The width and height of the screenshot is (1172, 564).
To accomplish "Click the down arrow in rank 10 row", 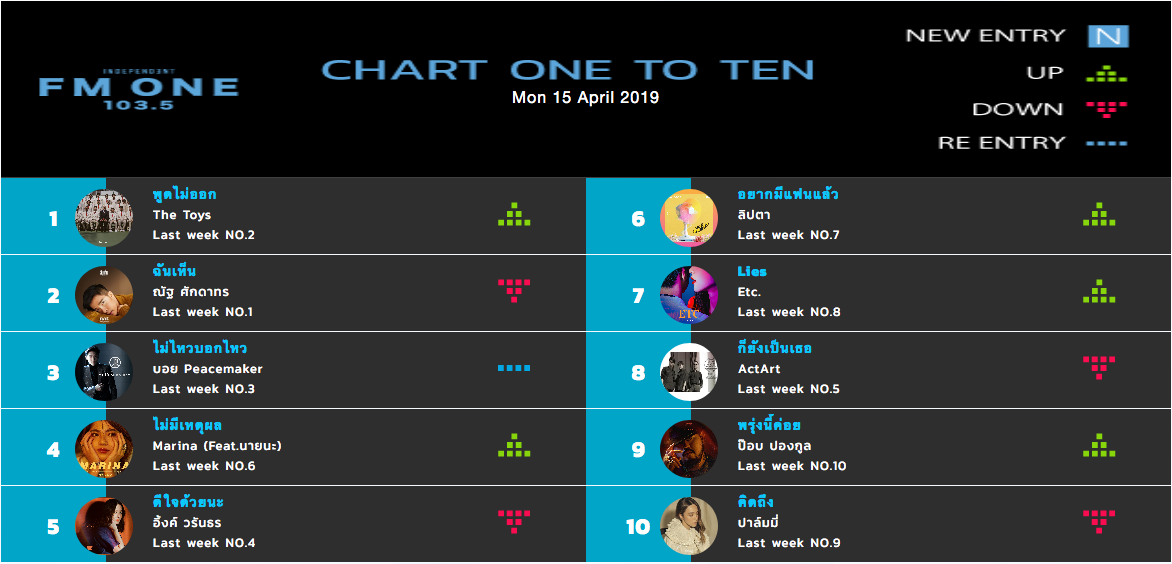I will (x=1099, y=522).
